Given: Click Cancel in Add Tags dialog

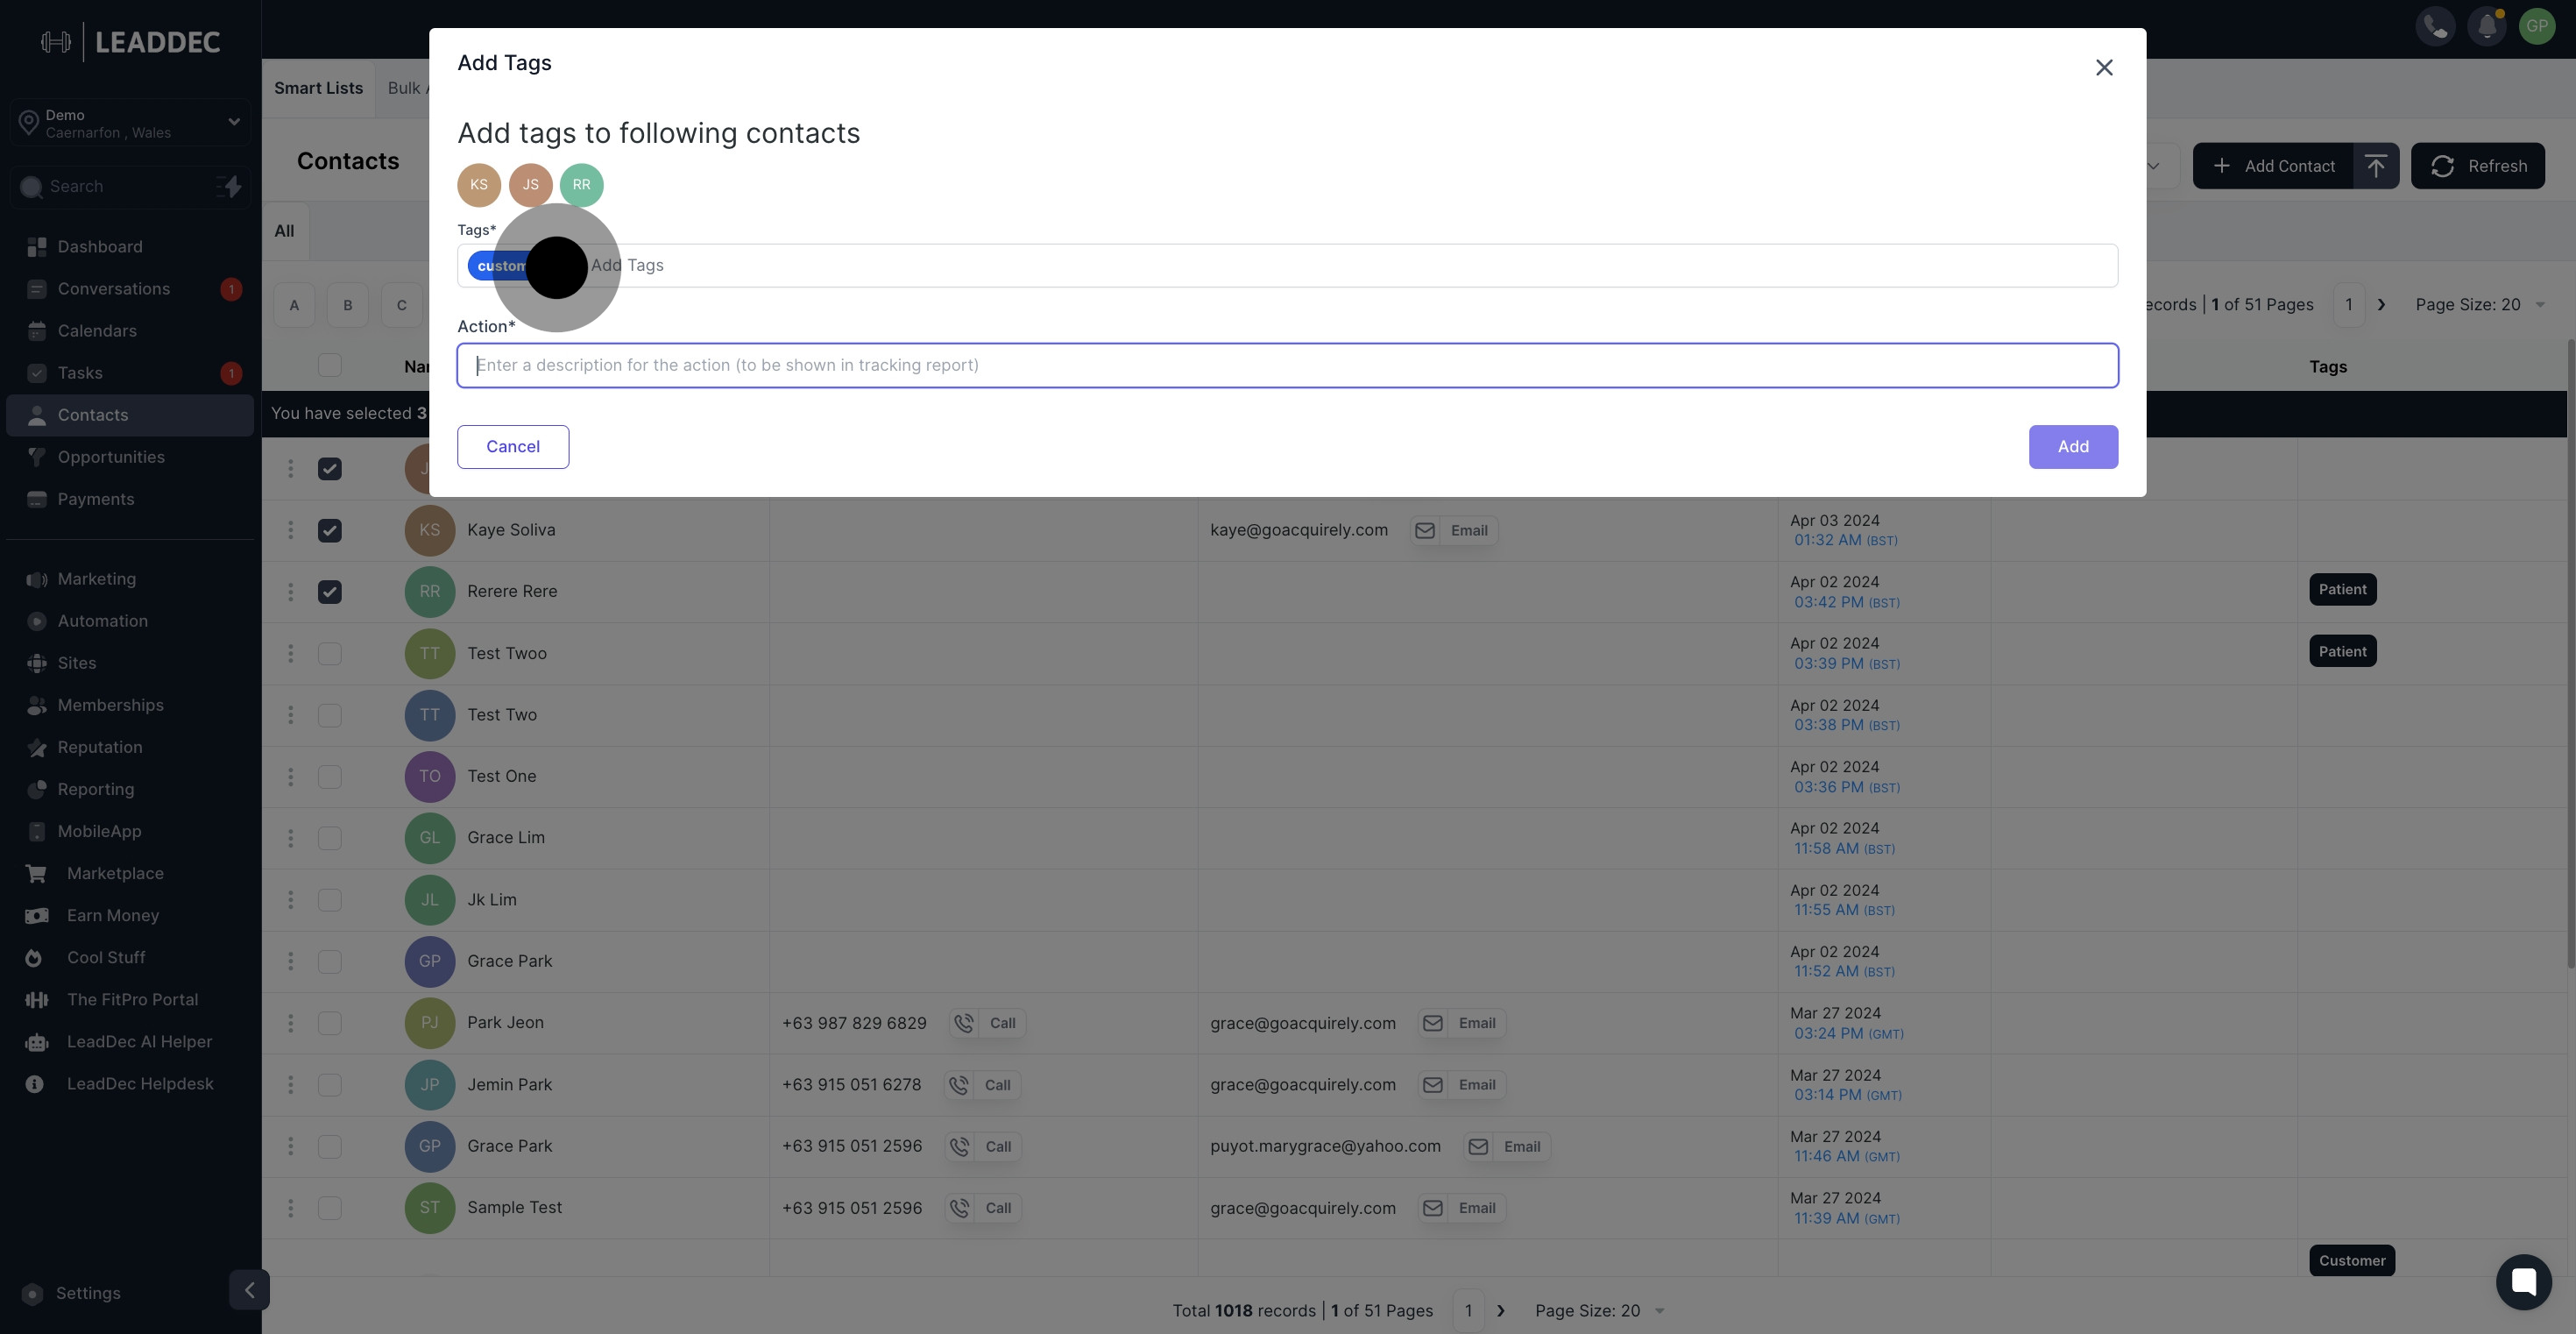Looking at the screenshot, I should point(513,447).
